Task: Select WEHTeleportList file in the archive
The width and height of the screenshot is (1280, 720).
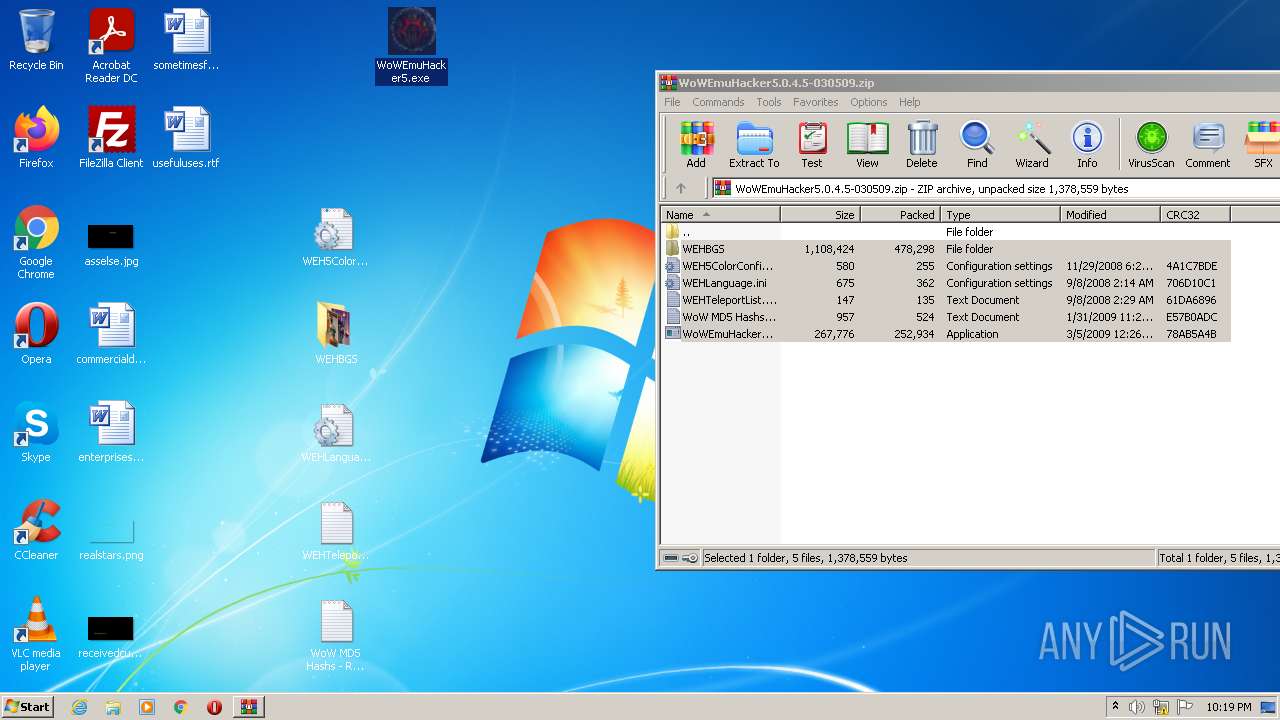Action: click(946, 300)
